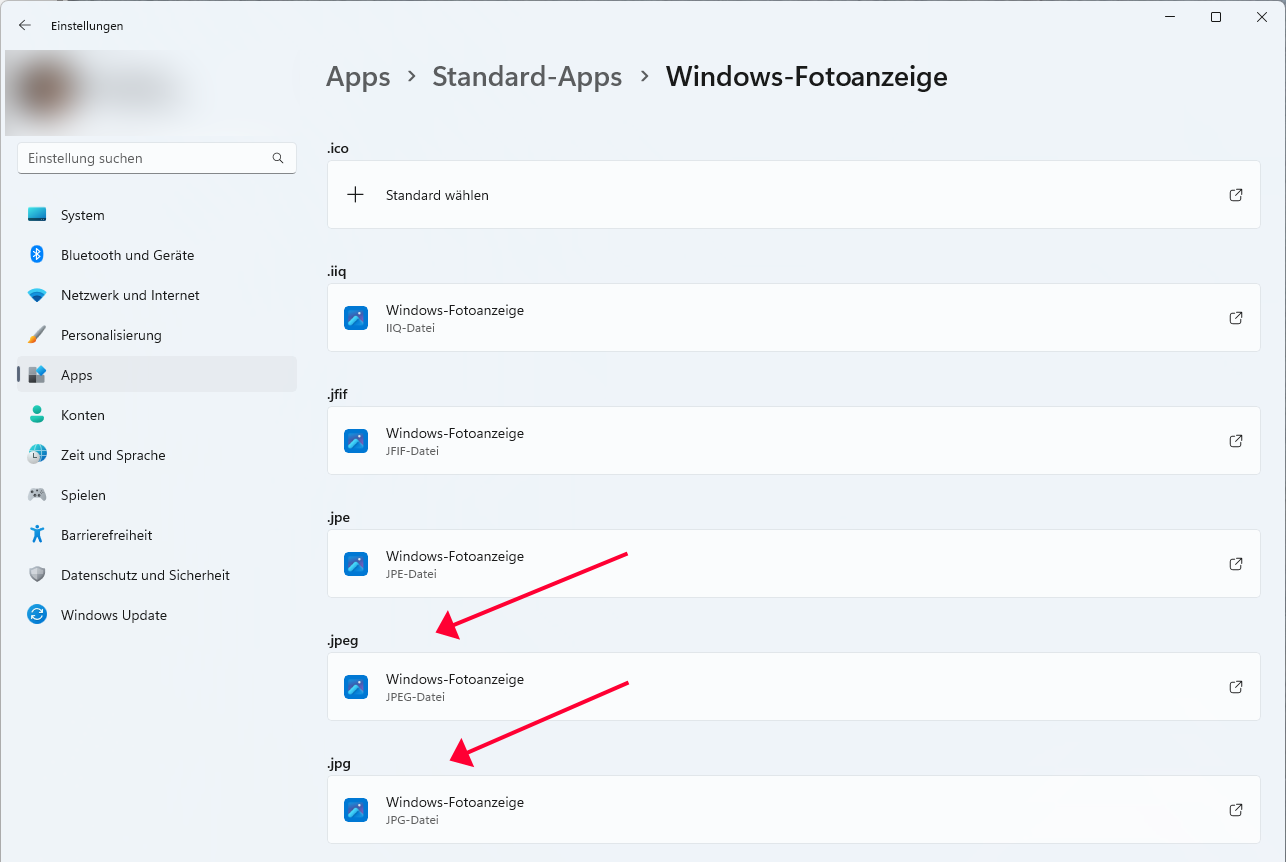
Task: Focus the Einstellung suchen field
Action: pos(157,158)
